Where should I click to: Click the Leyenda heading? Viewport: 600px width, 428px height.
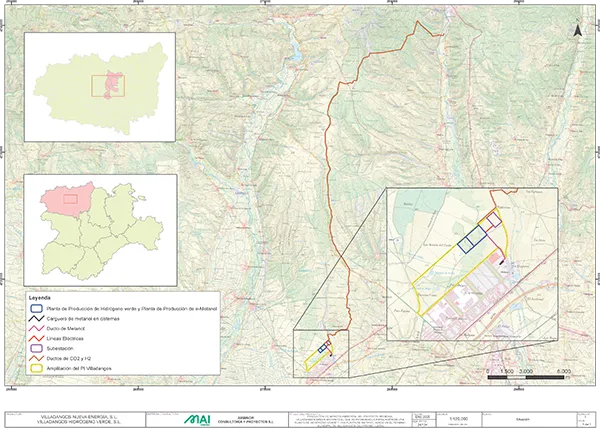pyautogui.click(x=41, y=298)
